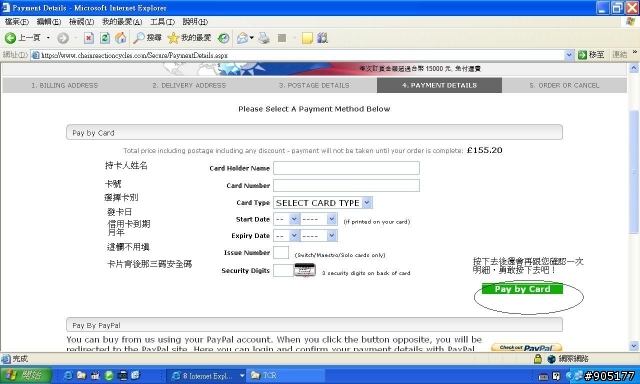The height and width of the screenshot is (384, 640).
Task: Click the Windows Start button
Action: [x=26, y=375]
